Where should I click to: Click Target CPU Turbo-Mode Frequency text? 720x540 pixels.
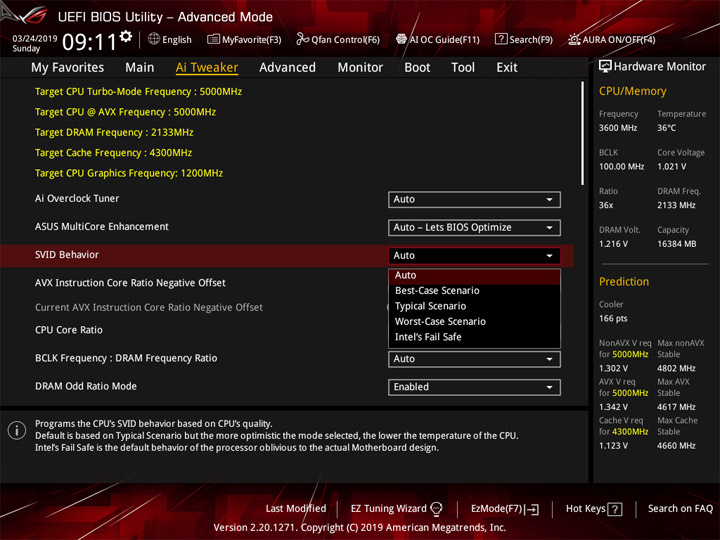coord(138,92)
